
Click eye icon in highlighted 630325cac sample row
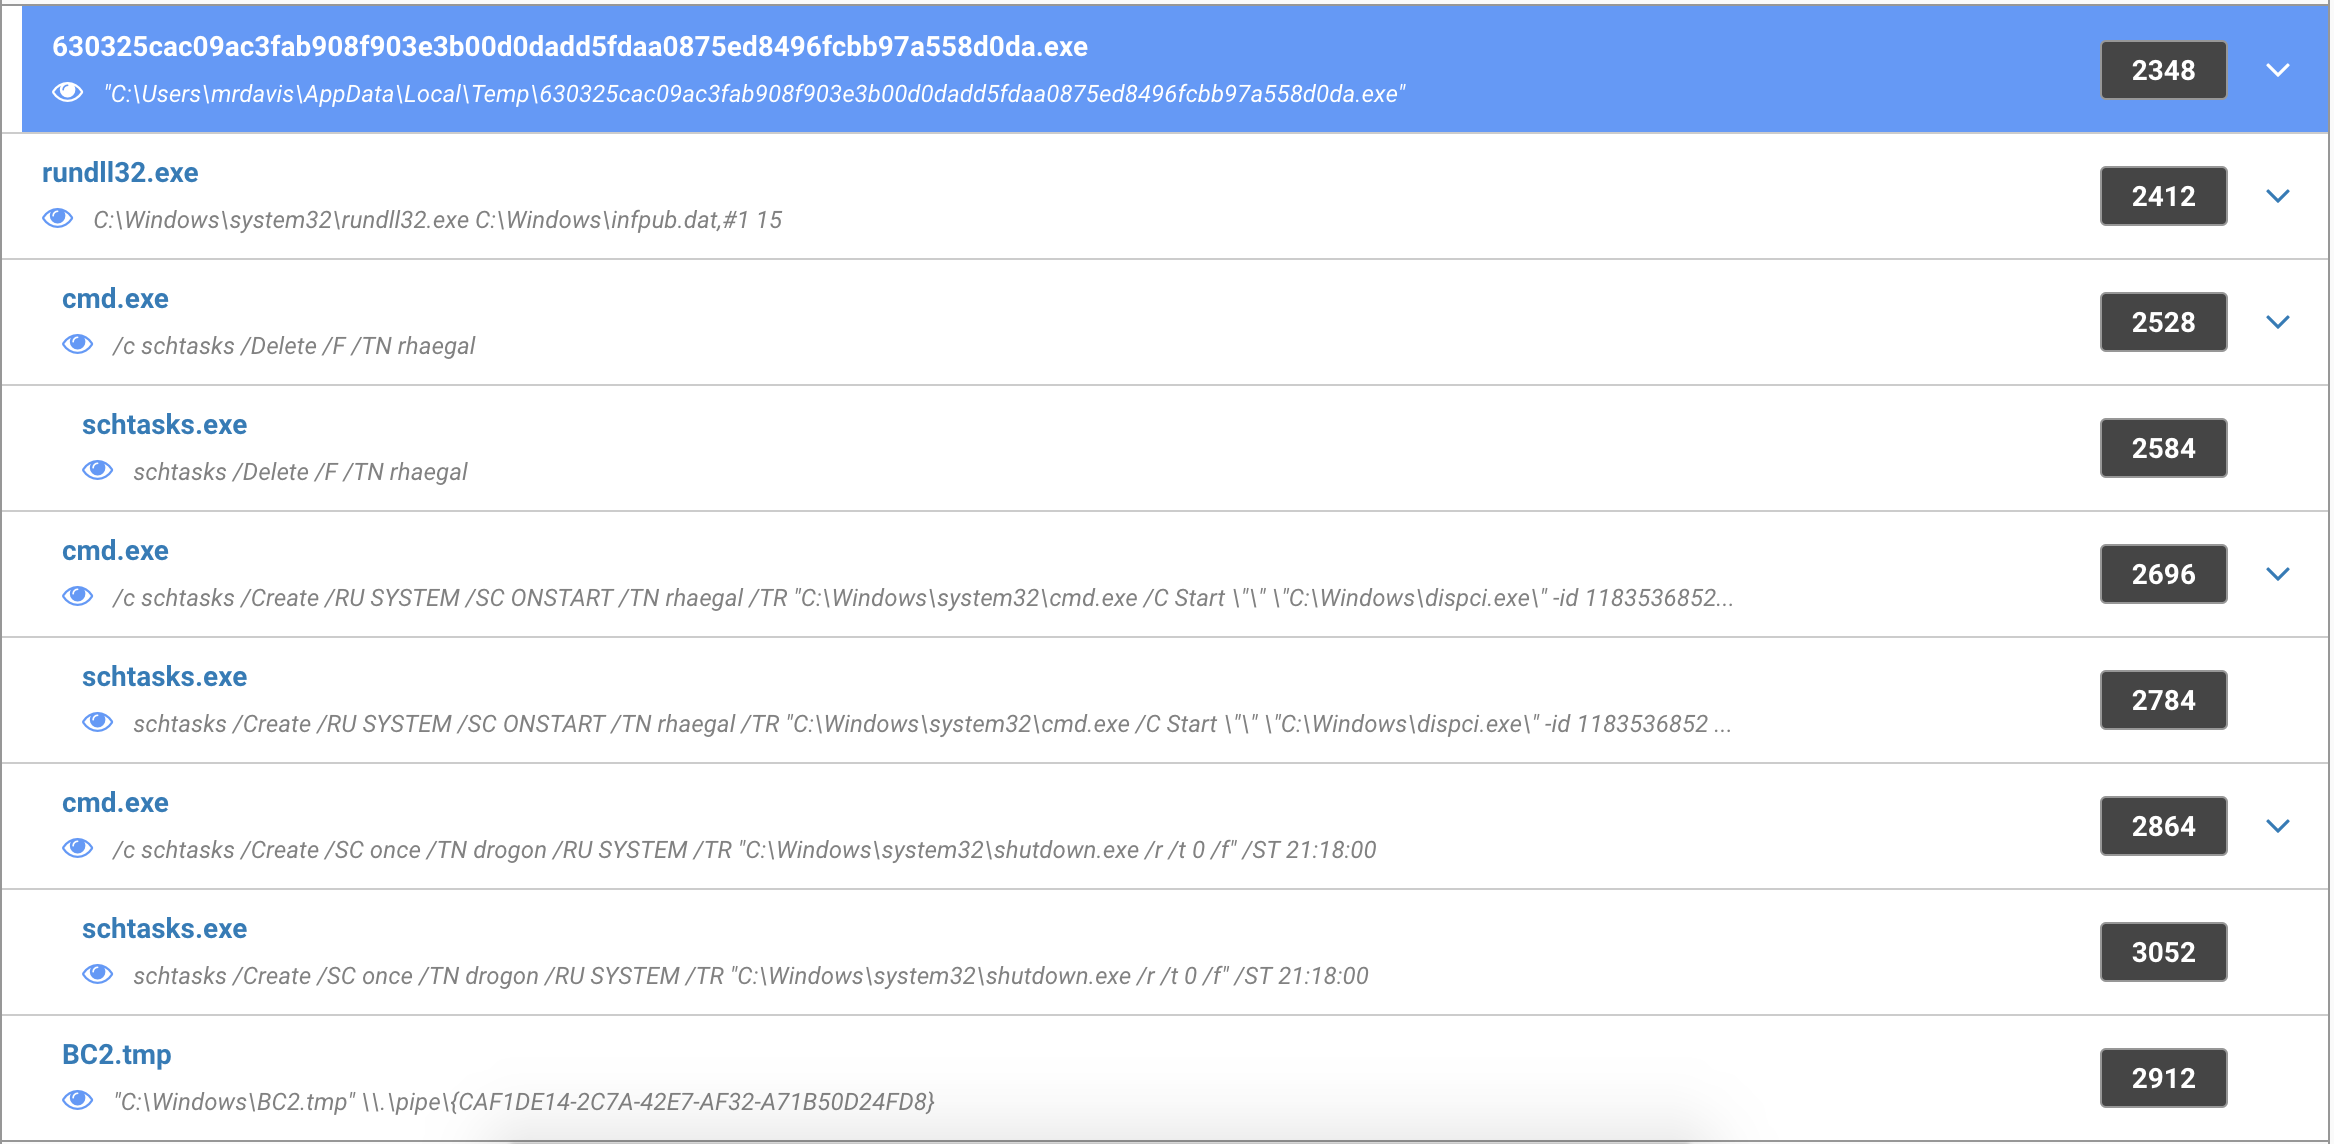68,93
